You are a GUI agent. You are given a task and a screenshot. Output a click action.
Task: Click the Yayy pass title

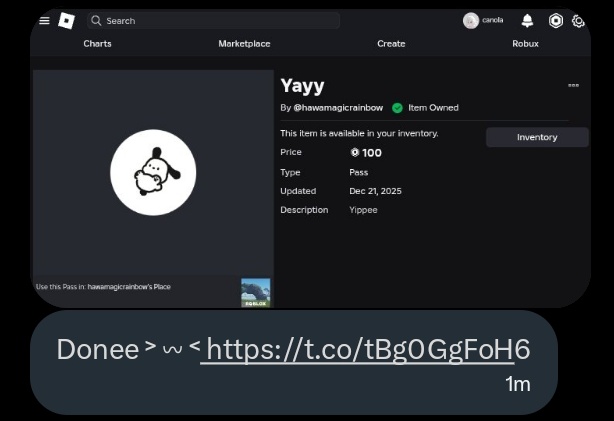(302, 86)
